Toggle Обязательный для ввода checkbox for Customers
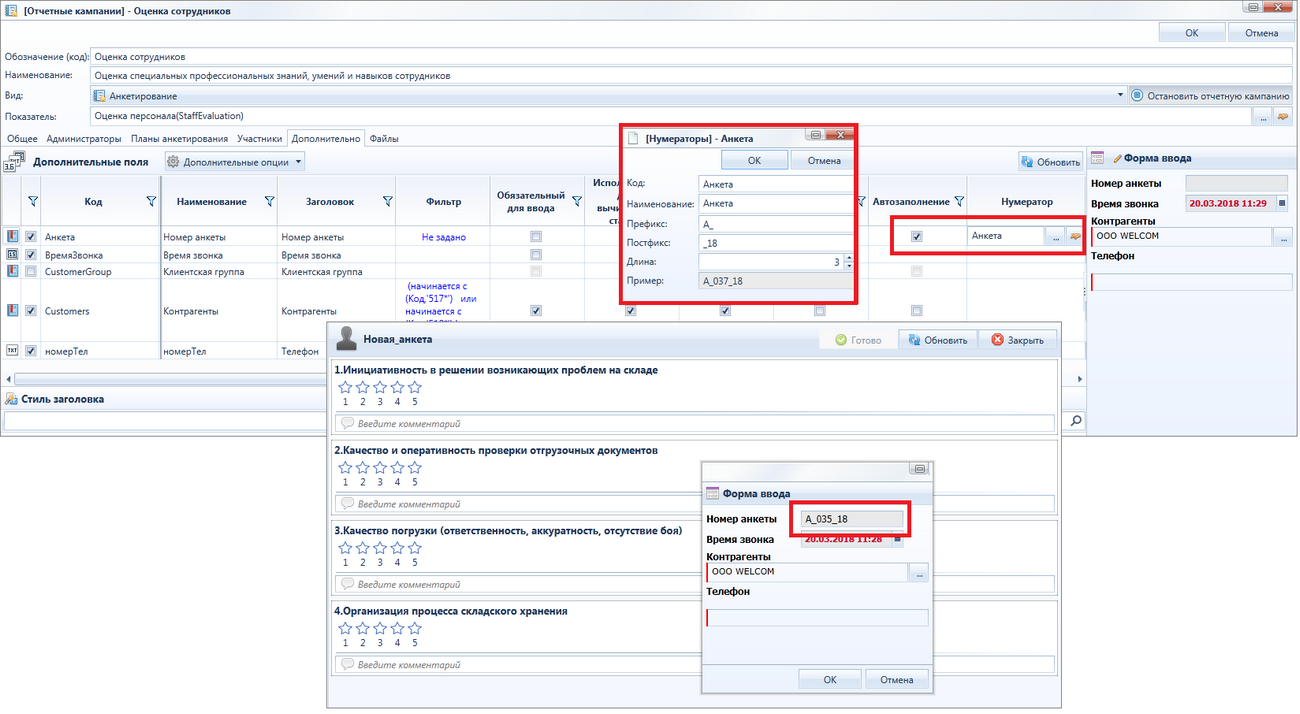 (x=536, y=311)
